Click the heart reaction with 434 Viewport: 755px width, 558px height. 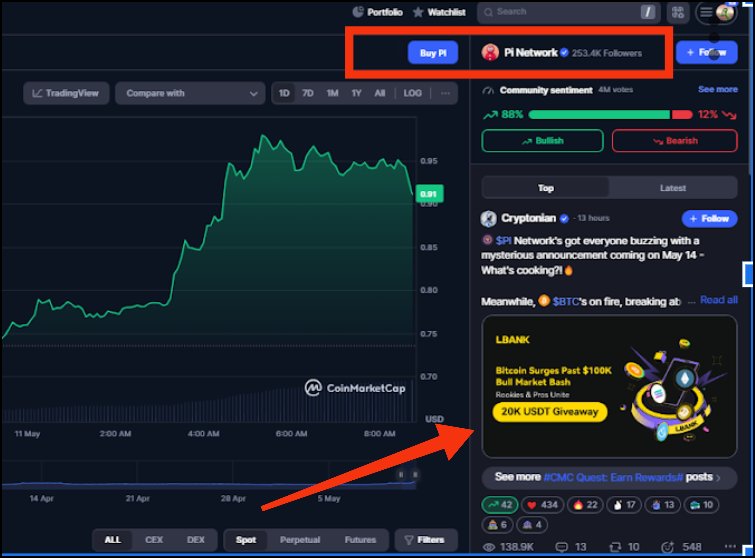tap(542, 505)
